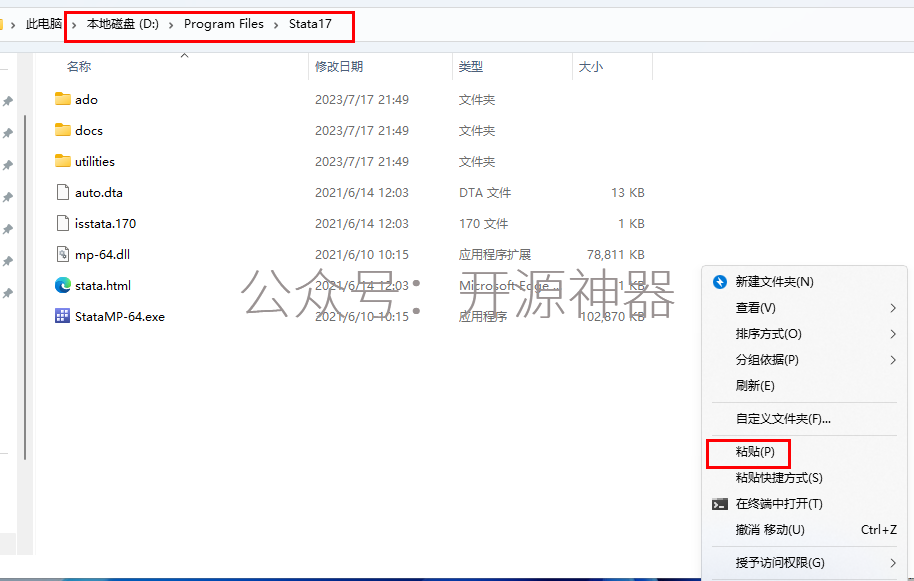Viewport: 914px width, 581px height.
Task: Click date 2021/6/14 12:03 of auto.dta
Action: pyautogui.click(x=362, y=192)
